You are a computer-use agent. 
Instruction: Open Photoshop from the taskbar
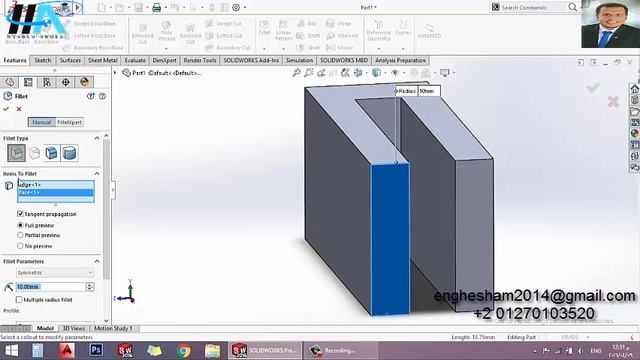tap(96, 350)
